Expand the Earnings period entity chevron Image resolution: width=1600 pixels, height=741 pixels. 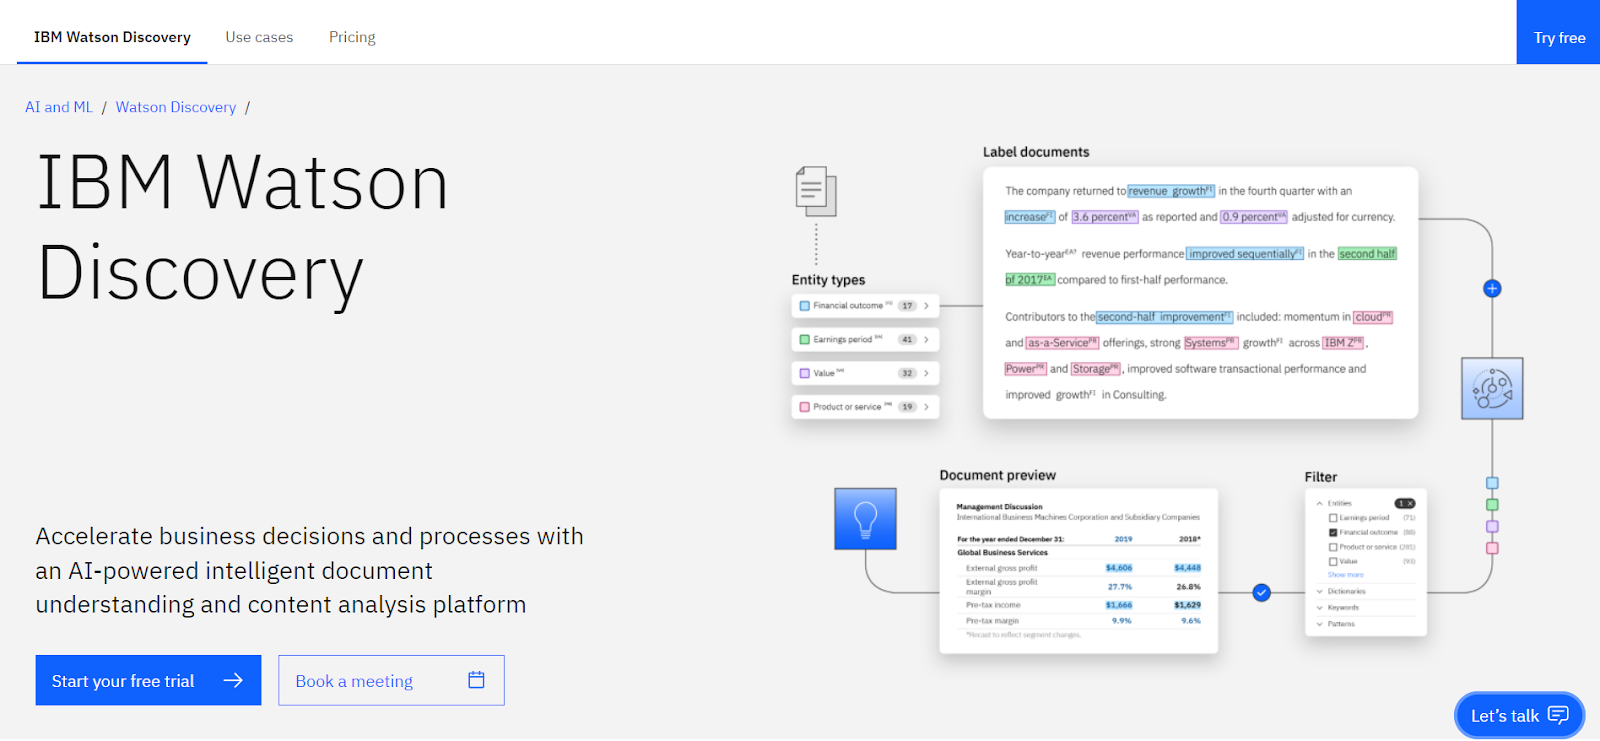[x=926, y=340]
